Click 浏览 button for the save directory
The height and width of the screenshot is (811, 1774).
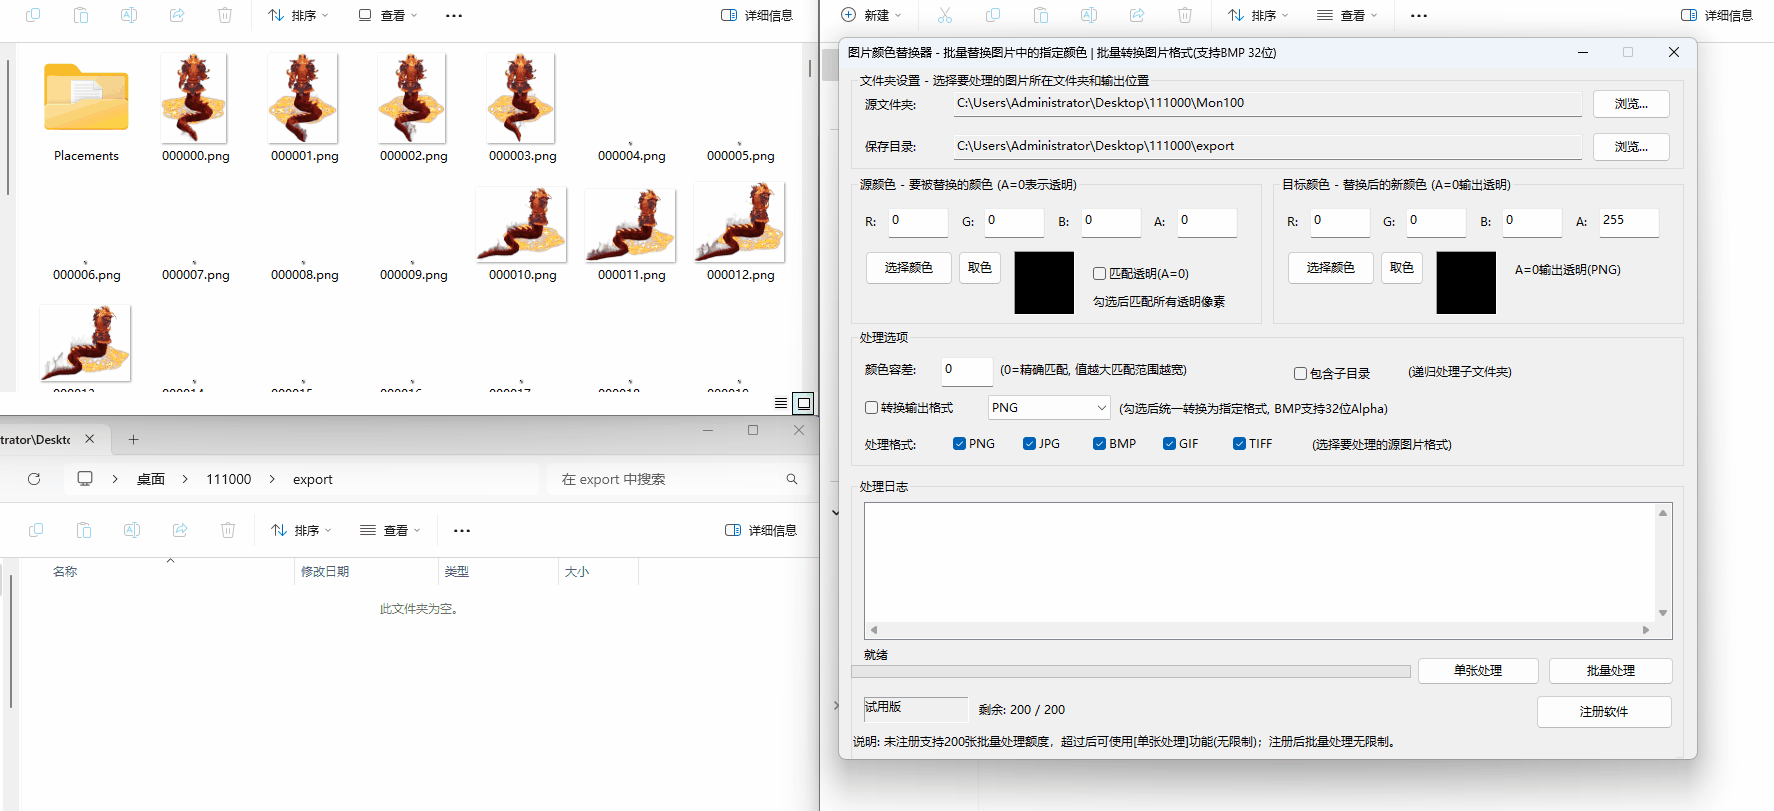(x=1631, y=147)
